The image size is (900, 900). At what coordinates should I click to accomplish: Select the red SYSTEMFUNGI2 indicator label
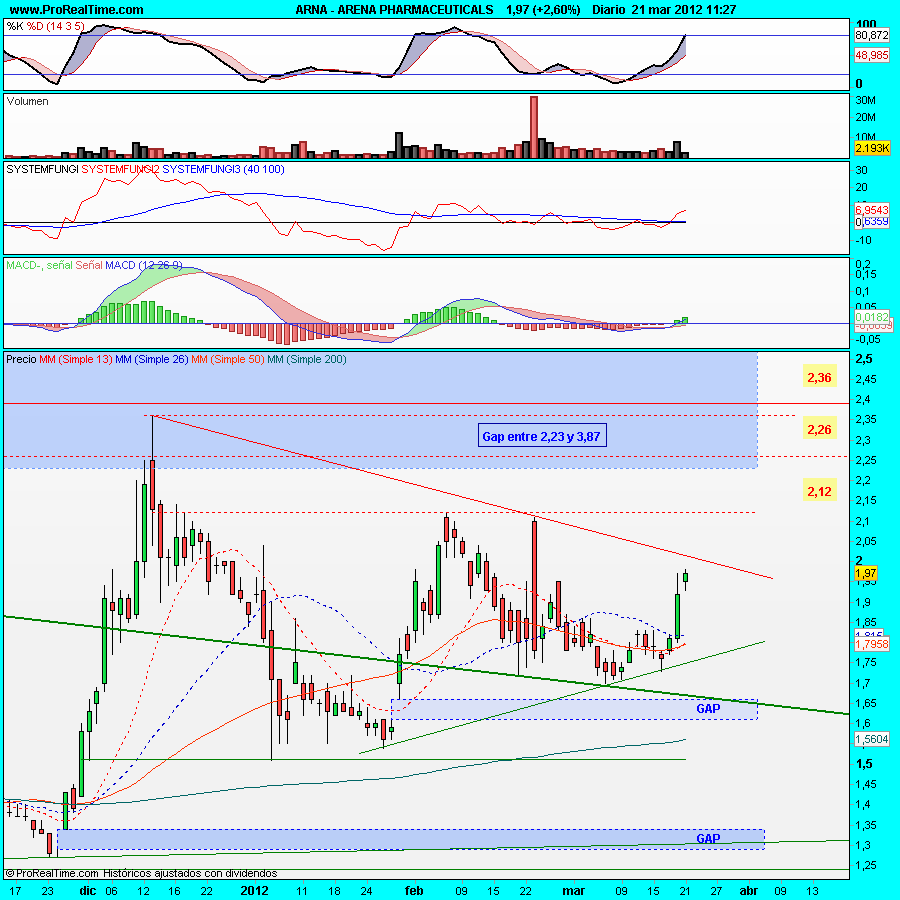121,169
